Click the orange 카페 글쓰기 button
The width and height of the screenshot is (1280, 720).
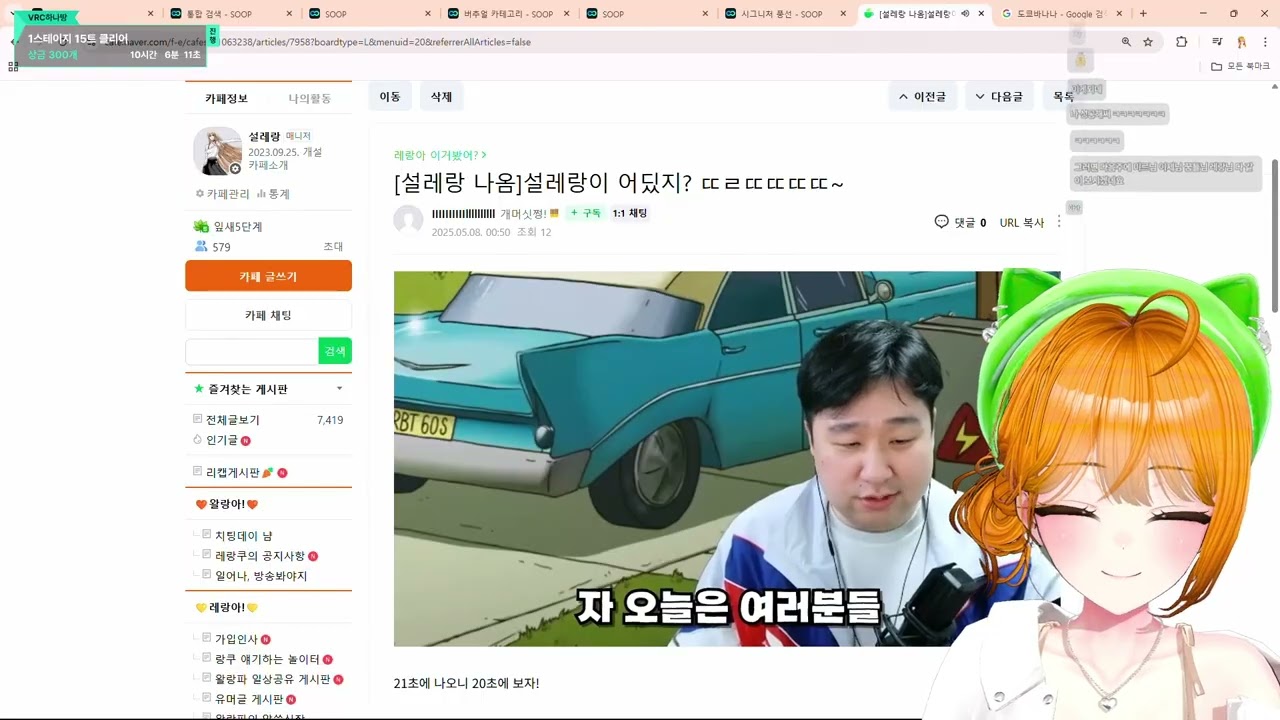(268, 276)
